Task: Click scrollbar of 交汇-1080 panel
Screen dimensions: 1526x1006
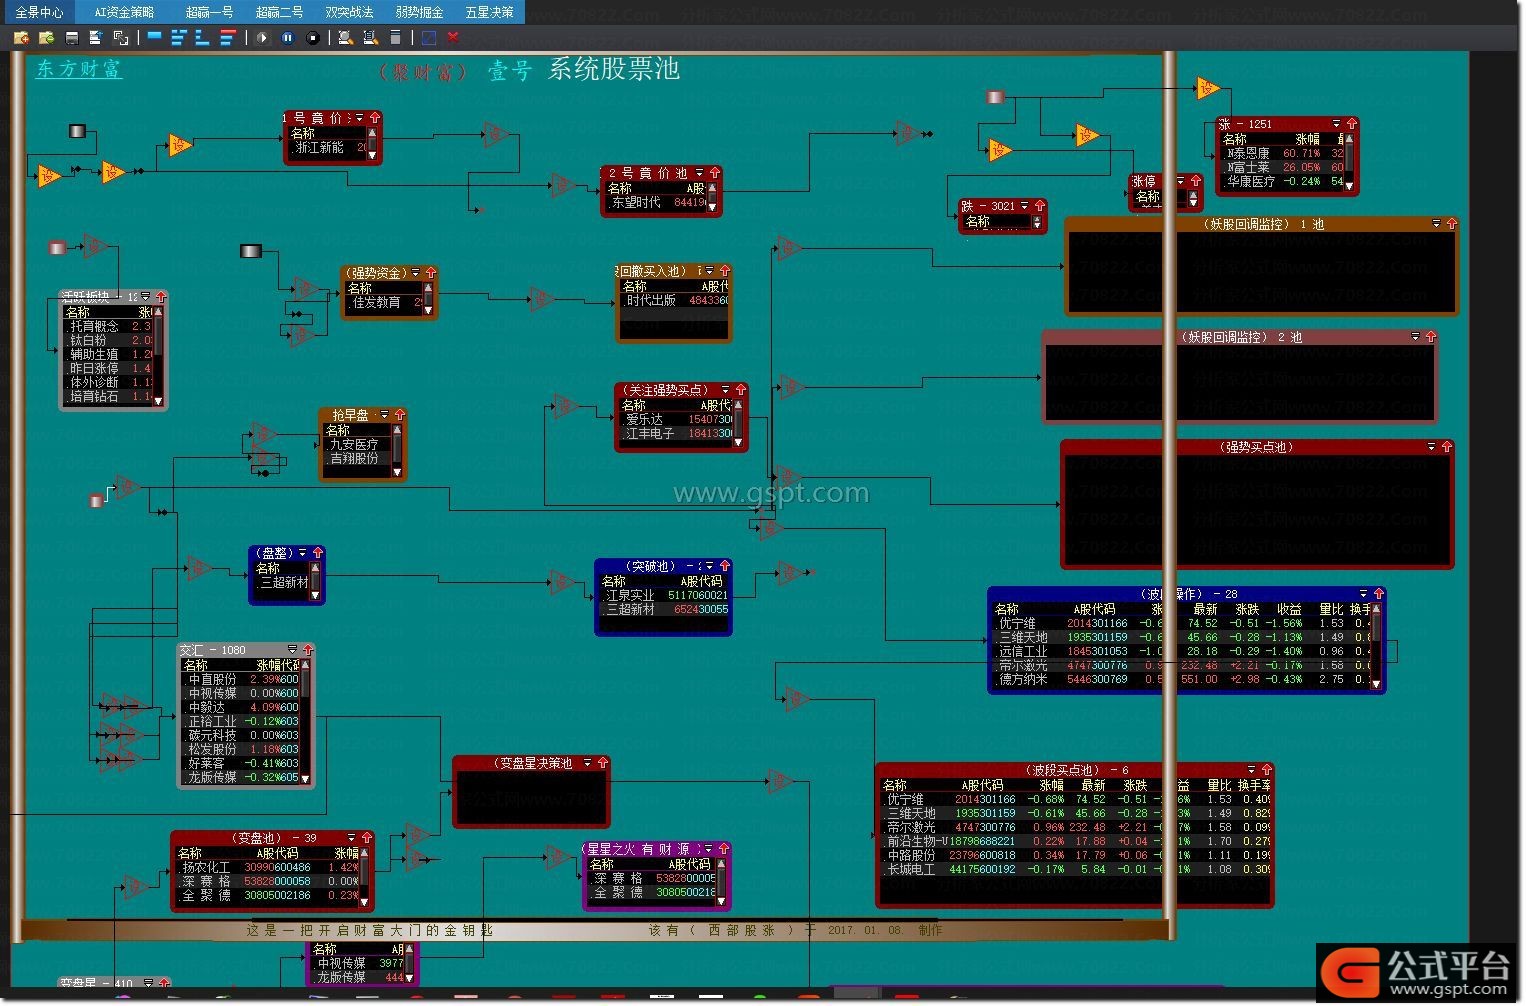Action: pyautogui.click(x=305, y=721)
